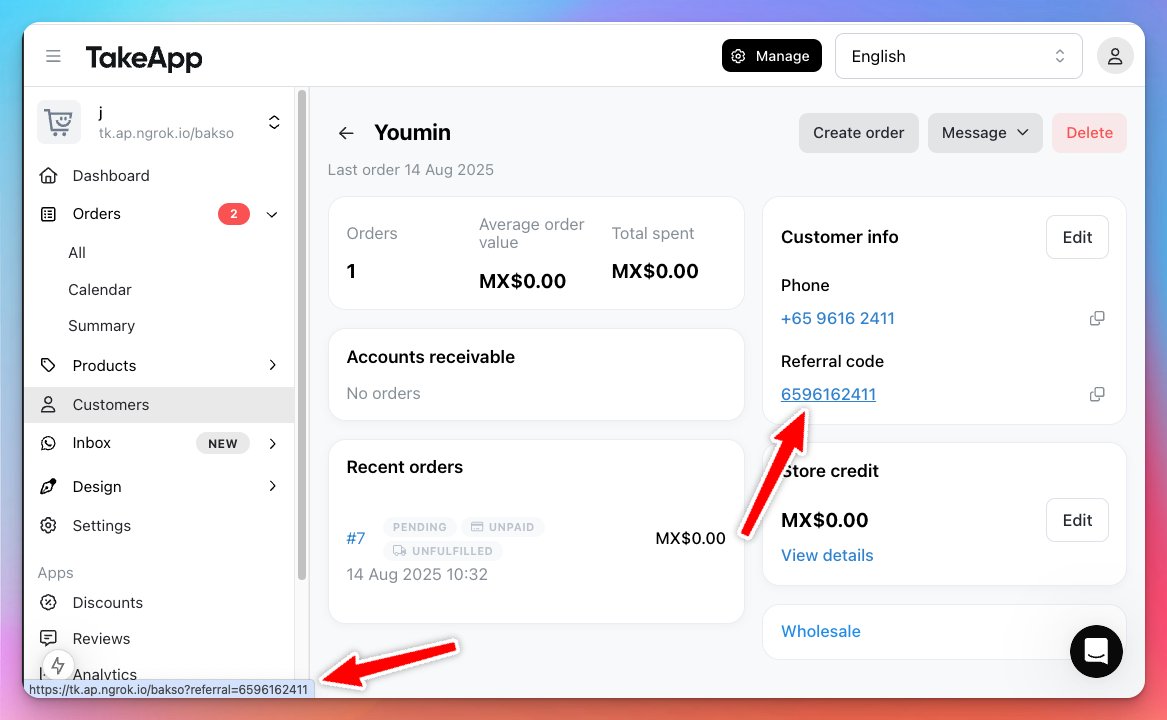Copy the referral code with copy icon
This screenshot has width=1167, height=720.
pos(1097,395)
